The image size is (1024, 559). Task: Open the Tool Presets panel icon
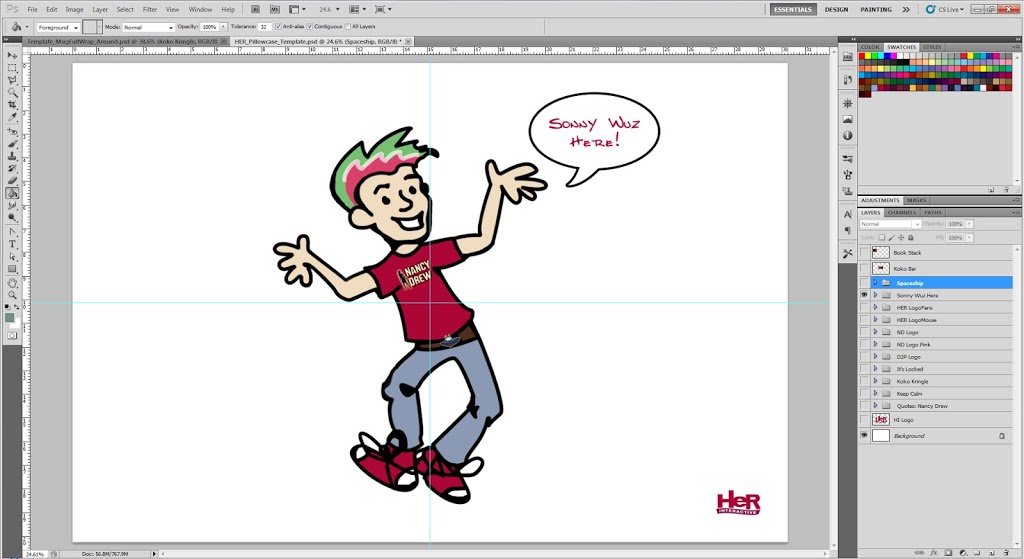[847, 253]
